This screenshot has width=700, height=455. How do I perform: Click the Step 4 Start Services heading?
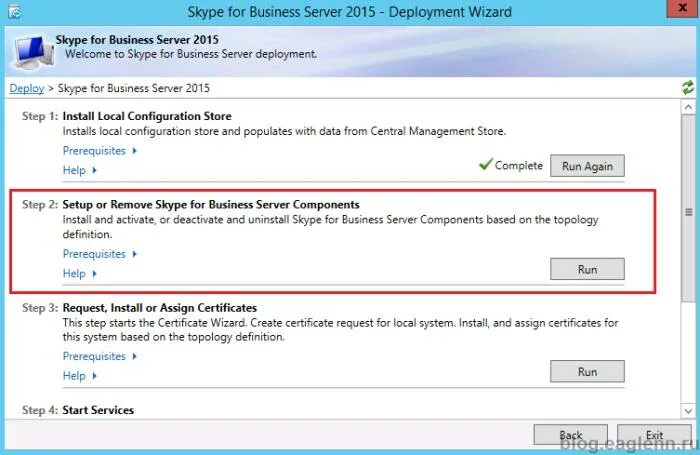pos(98,410)
